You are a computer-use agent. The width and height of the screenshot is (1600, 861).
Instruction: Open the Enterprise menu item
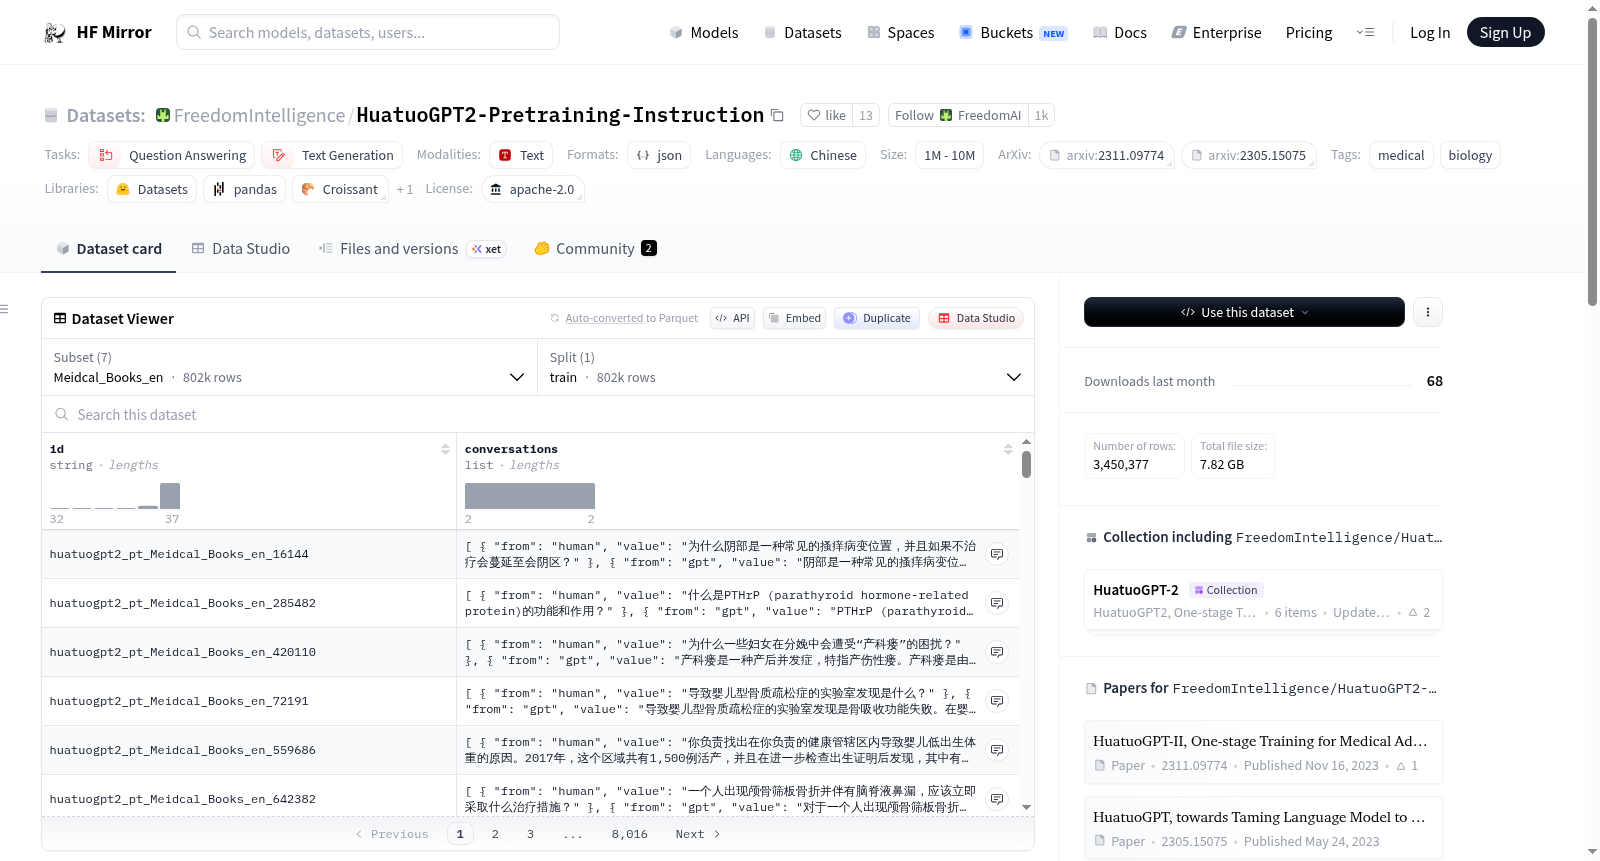(1217, 33)
